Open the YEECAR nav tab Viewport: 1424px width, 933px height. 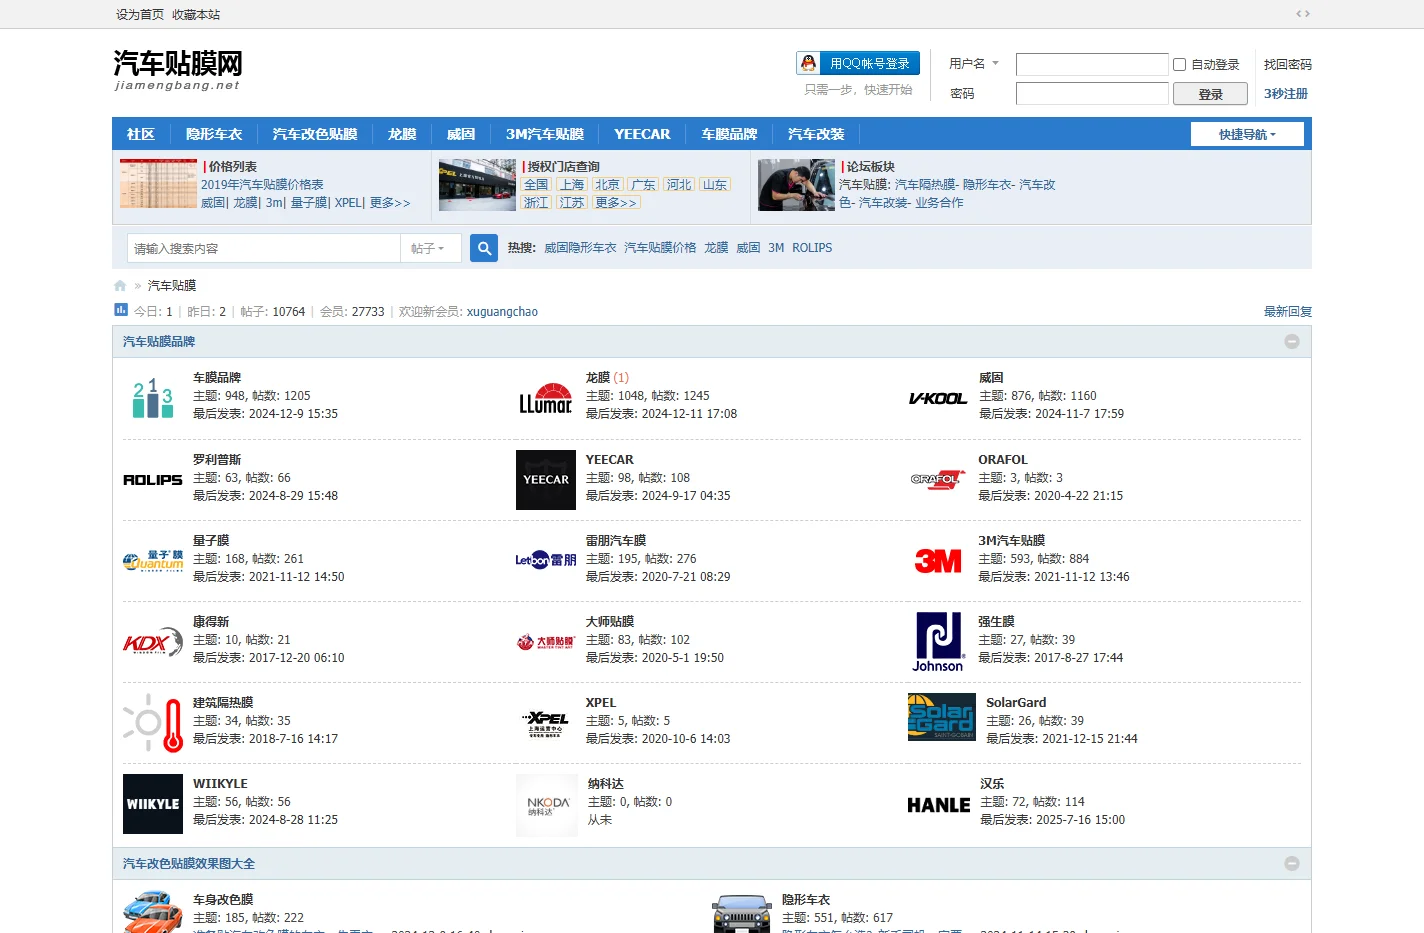642,134
